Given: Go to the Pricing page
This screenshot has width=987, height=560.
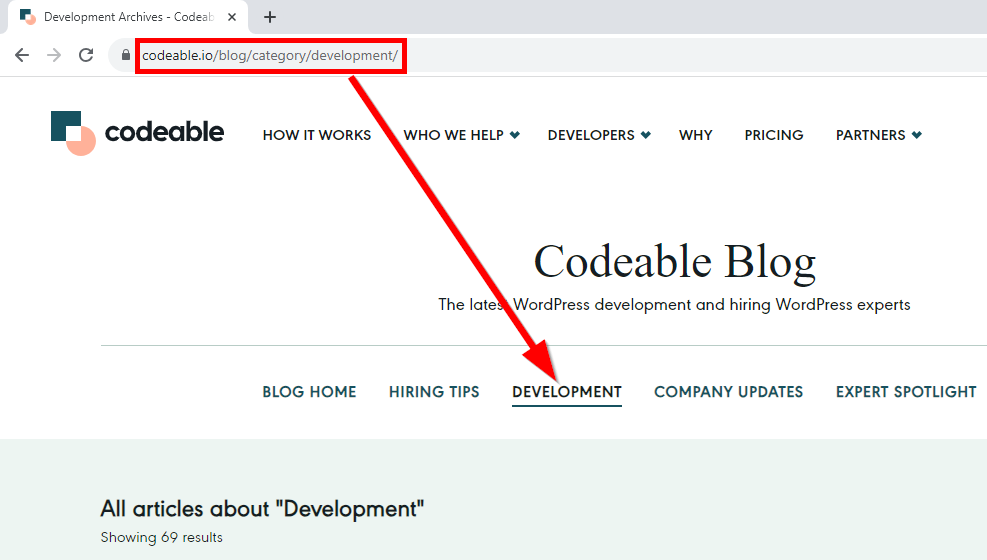Looking at the screenshot, I should (774, 135).
